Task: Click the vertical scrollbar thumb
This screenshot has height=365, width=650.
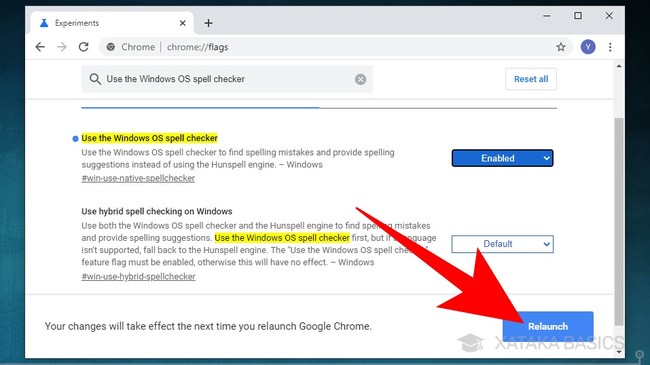Action: point(619,222)
